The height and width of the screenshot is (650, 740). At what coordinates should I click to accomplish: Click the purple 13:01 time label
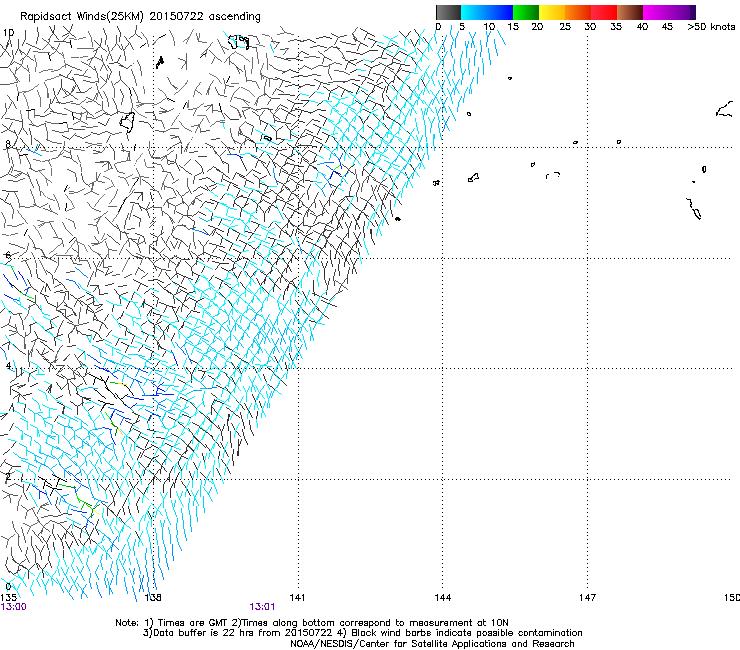pyautogui.click(x=262, y=607)
